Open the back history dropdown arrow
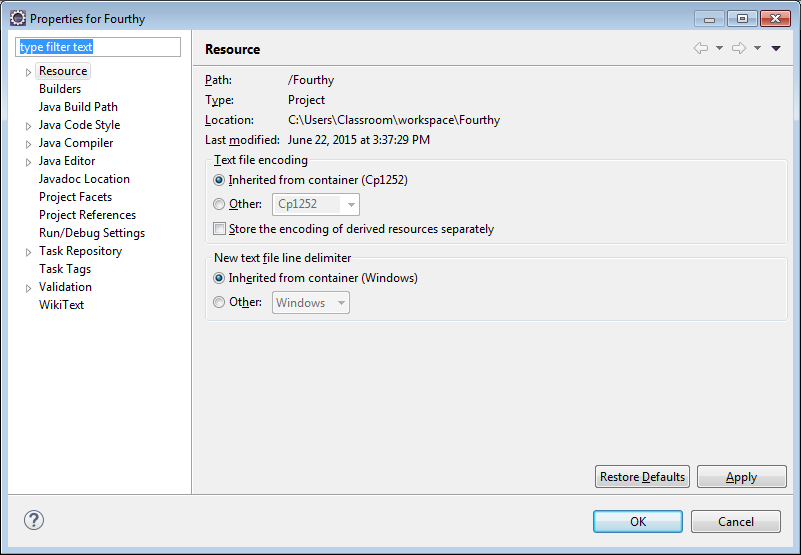The height and width of the screenshot is (555, 801). pos(719,48)
